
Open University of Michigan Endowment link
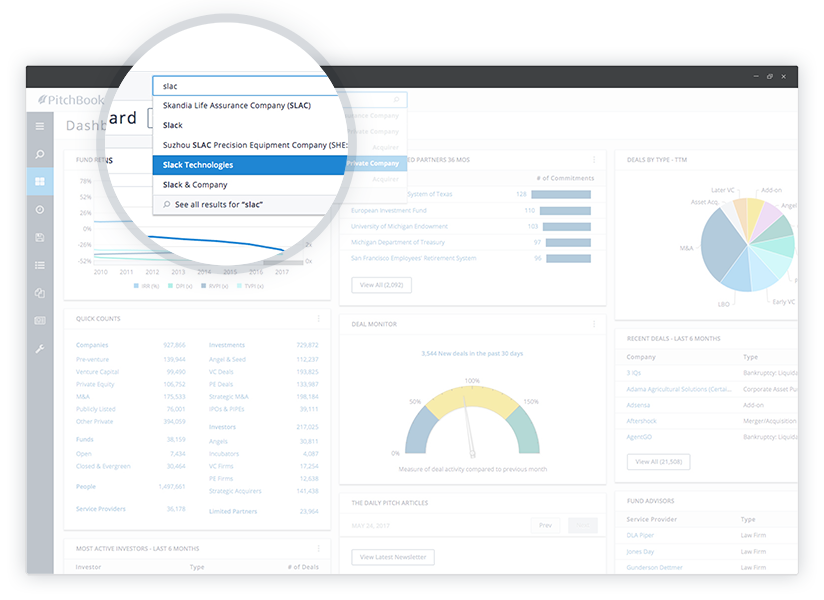(399, 226)
